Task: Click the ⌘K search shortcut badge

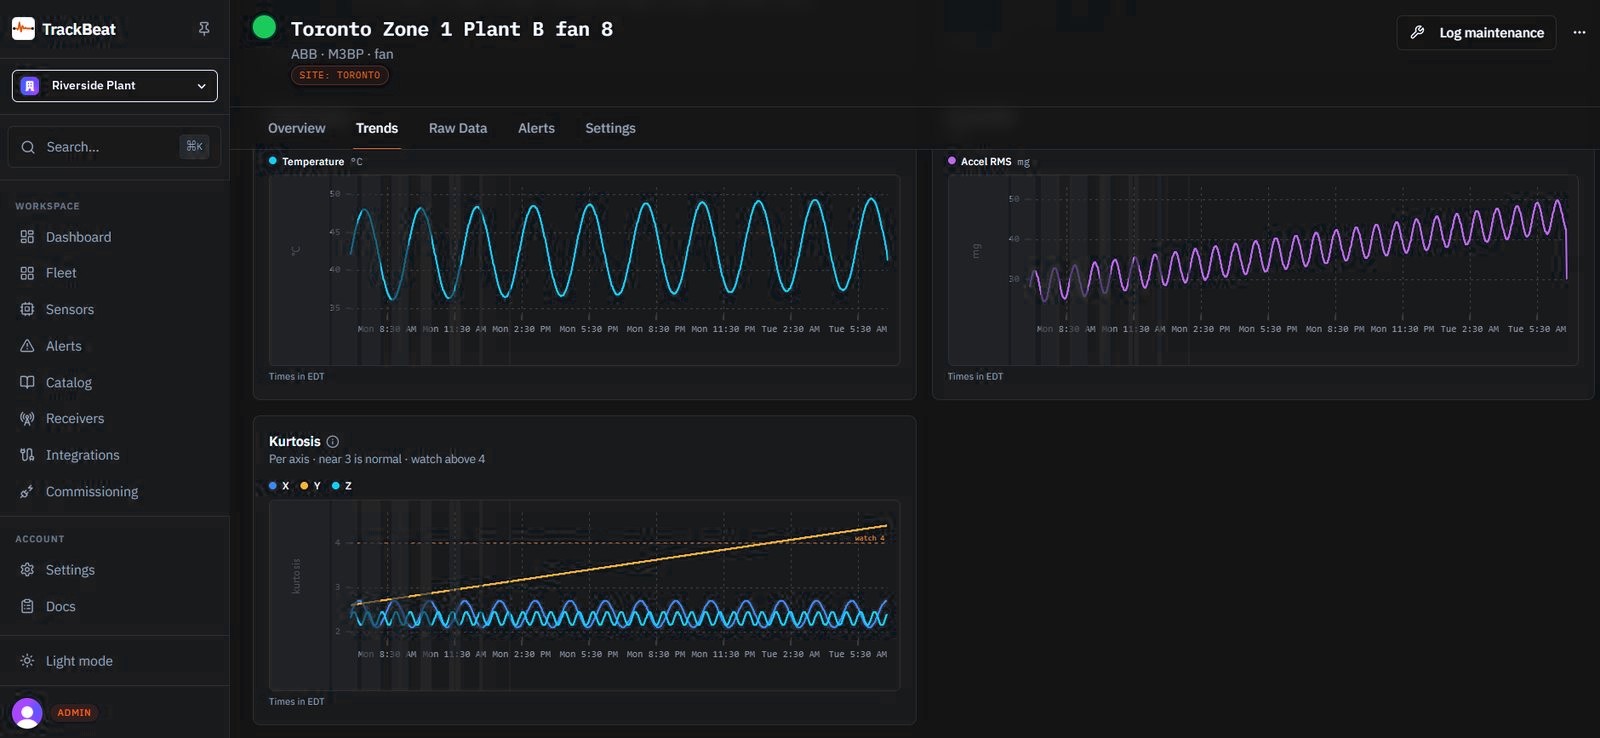Action: pos(194,146)
